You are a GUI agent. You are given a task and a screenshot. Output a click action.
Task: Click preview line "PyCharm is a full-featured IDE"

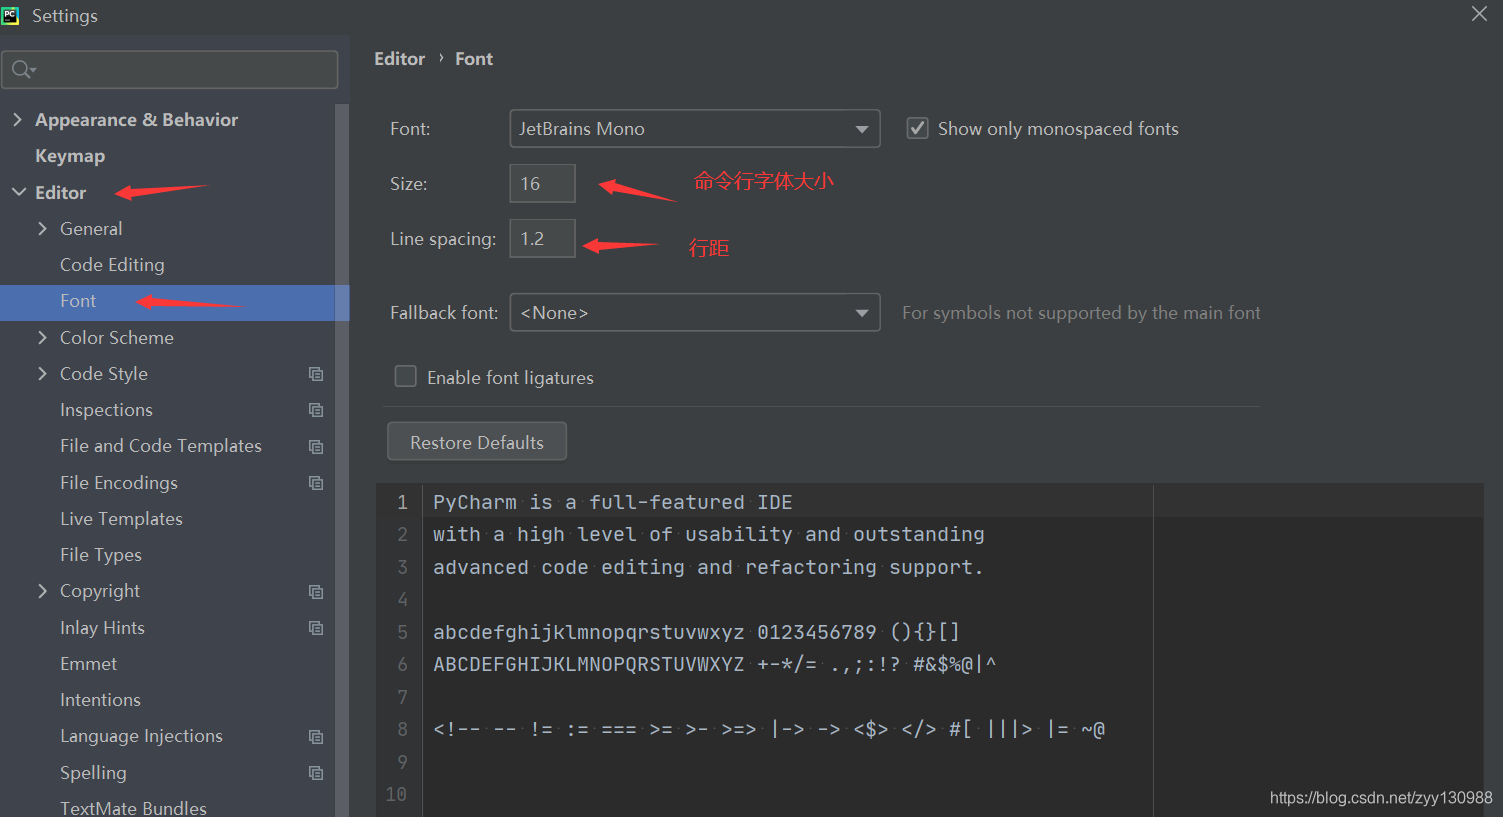coord(612,502)
